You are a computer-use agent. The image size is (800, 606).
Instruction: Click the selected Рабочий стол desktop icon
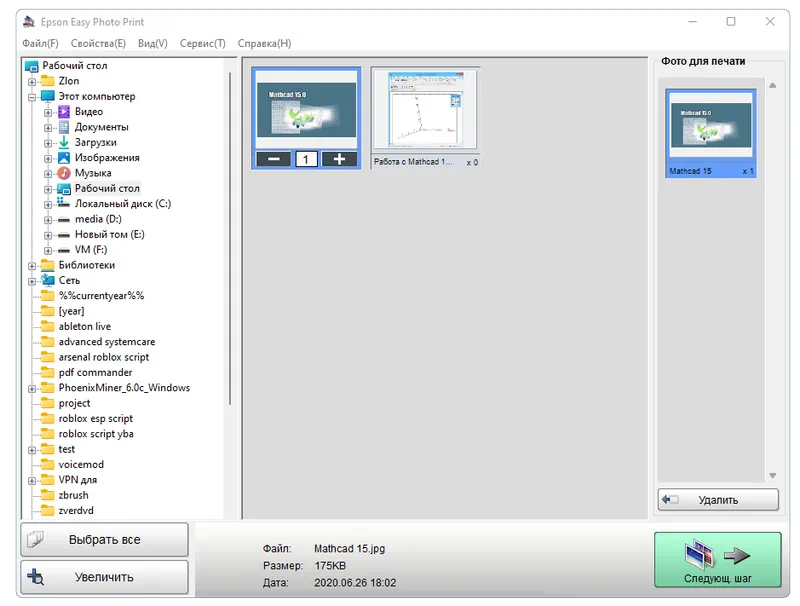click(64, 188)
